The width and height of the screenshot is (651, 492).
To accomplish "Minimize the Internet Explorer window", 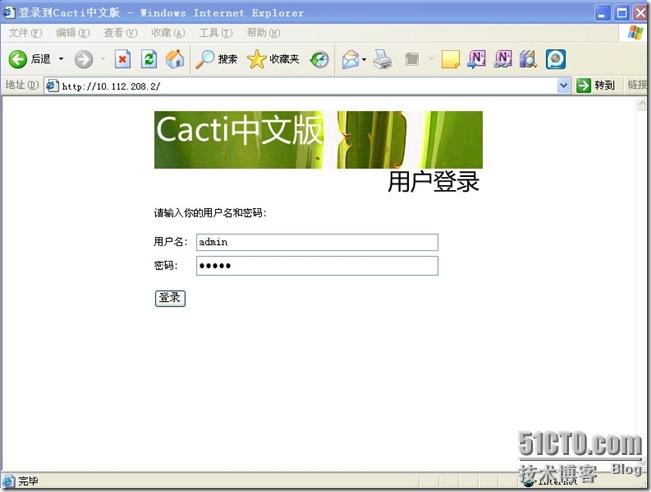I will 602,13.
